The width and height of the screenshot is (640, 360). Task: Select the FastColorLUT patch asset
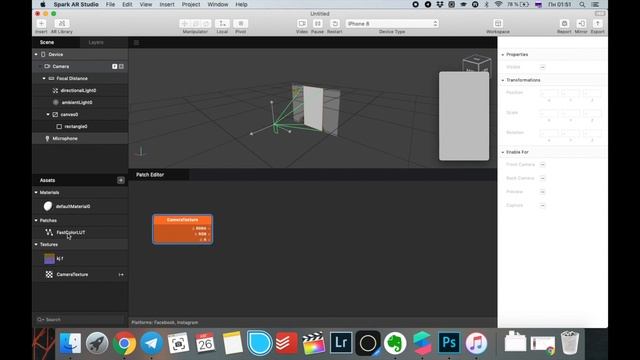pyautogui.click(x=71, y=233)
